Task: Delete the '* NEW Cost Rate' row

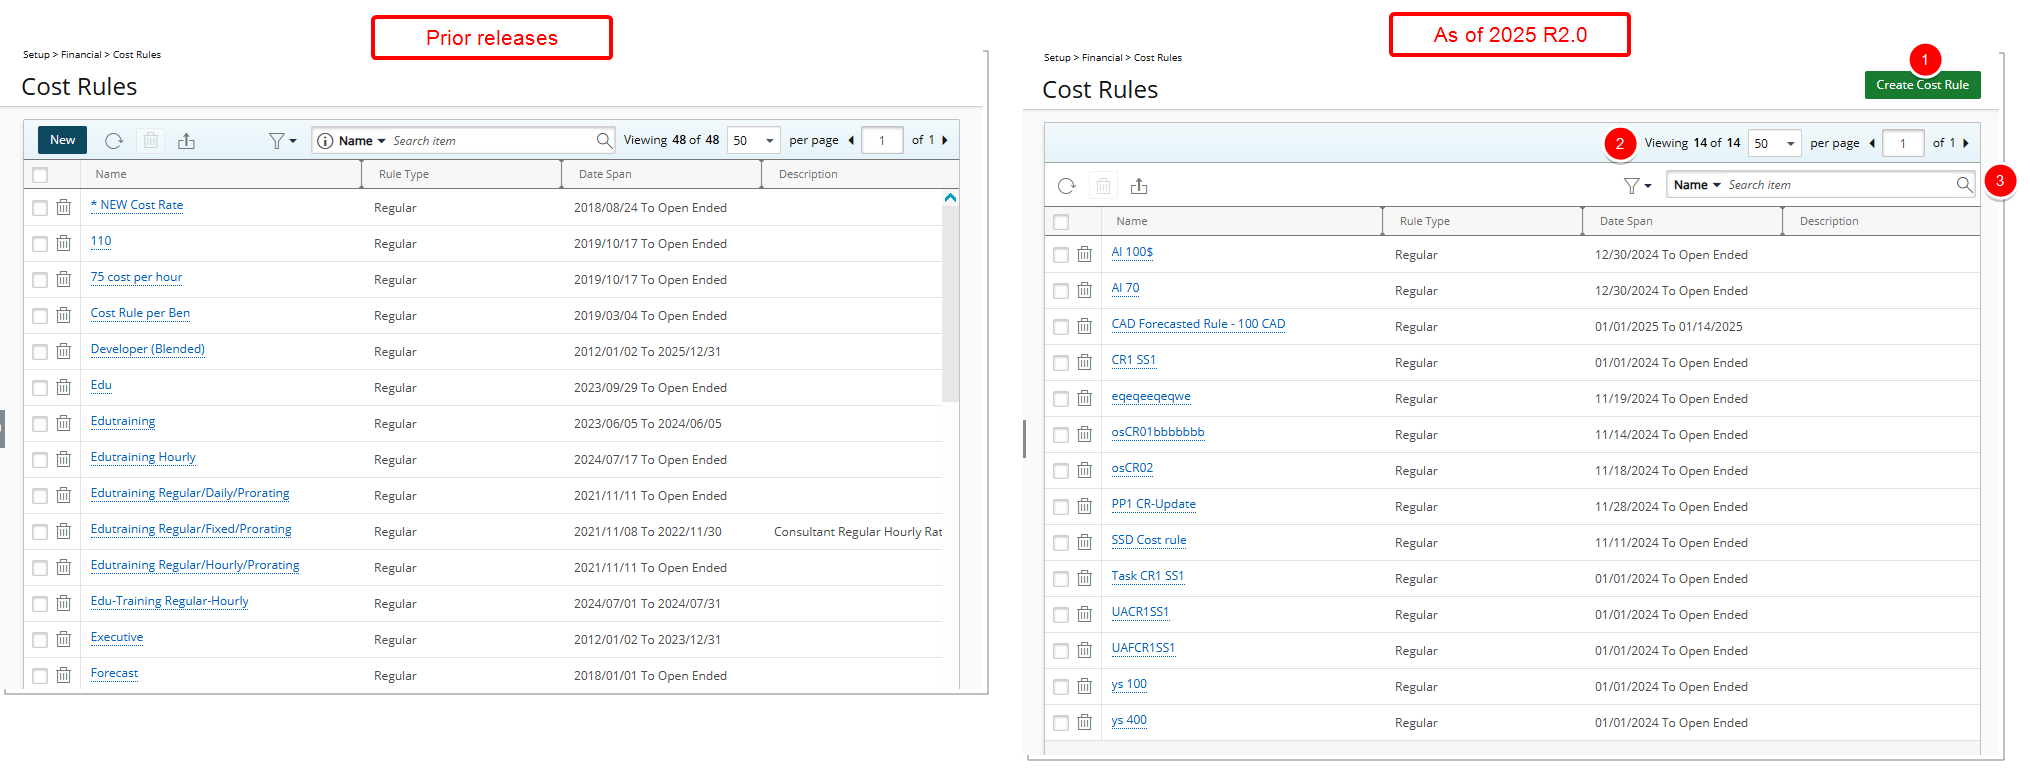Action: click(x=63, y=207)
